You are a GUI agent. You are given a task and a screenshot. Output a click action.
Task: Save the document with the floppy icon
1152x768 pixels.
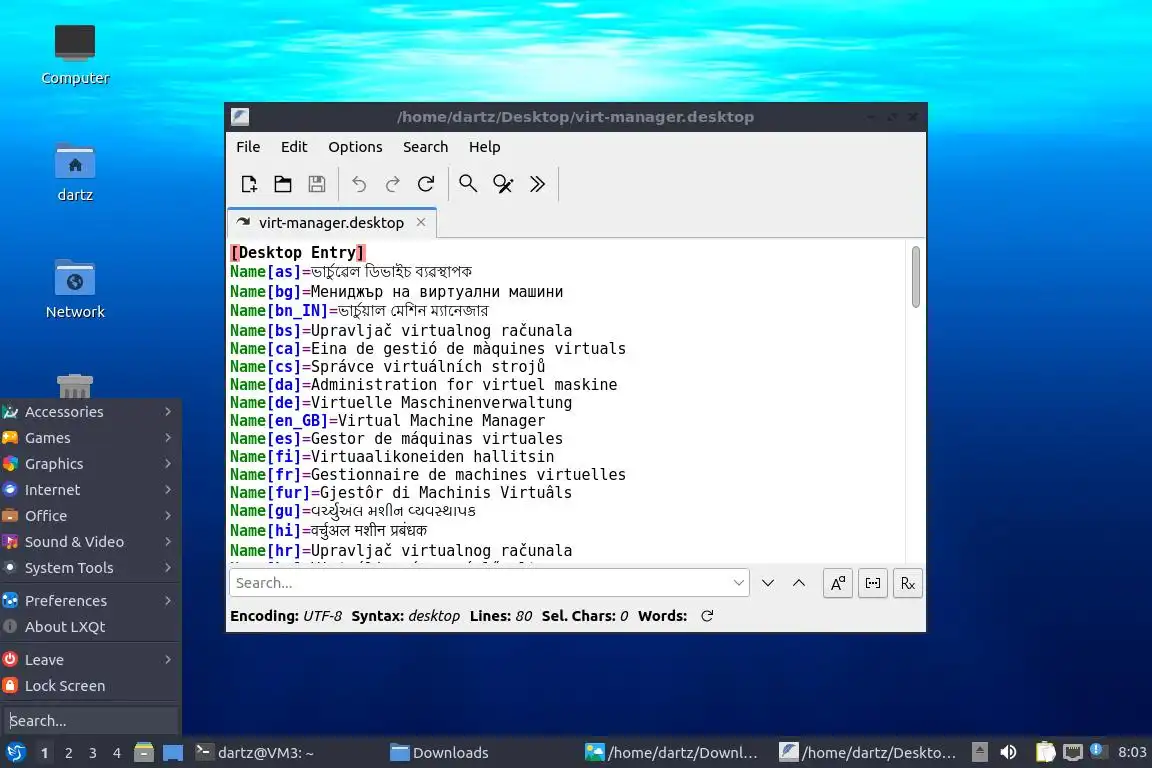[x=317, y=184]
